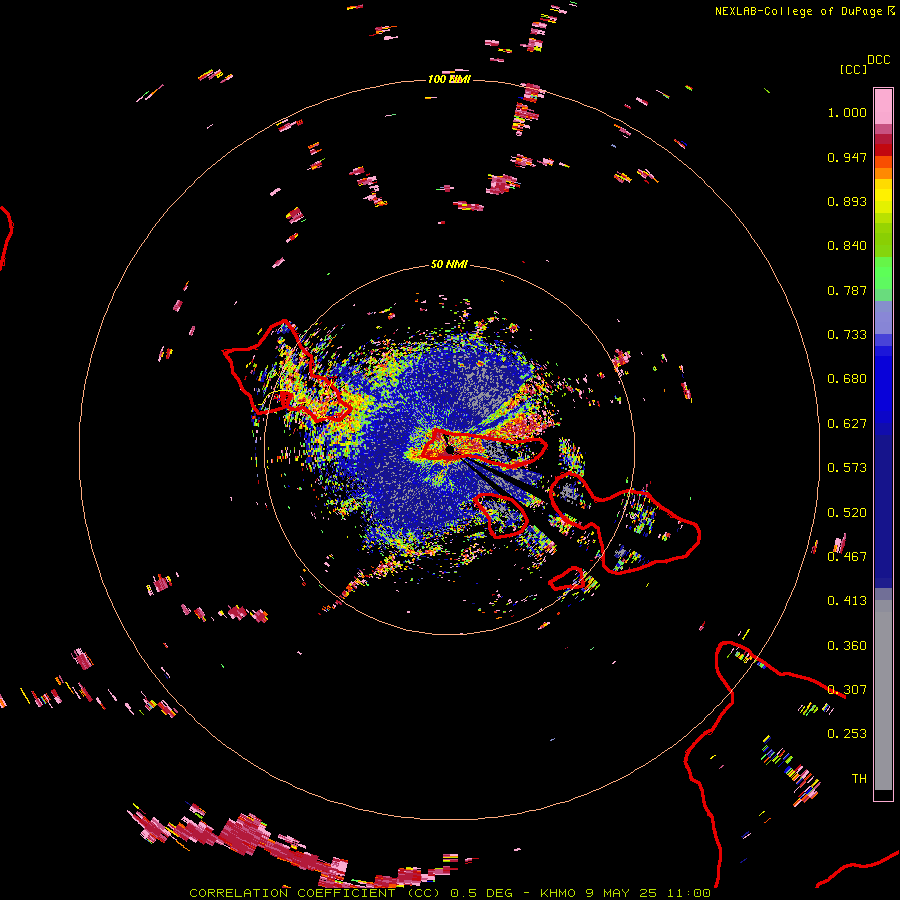The image size is (900, 900).
Task: Click the 0.947 color scale value
Action: (847, 157)
